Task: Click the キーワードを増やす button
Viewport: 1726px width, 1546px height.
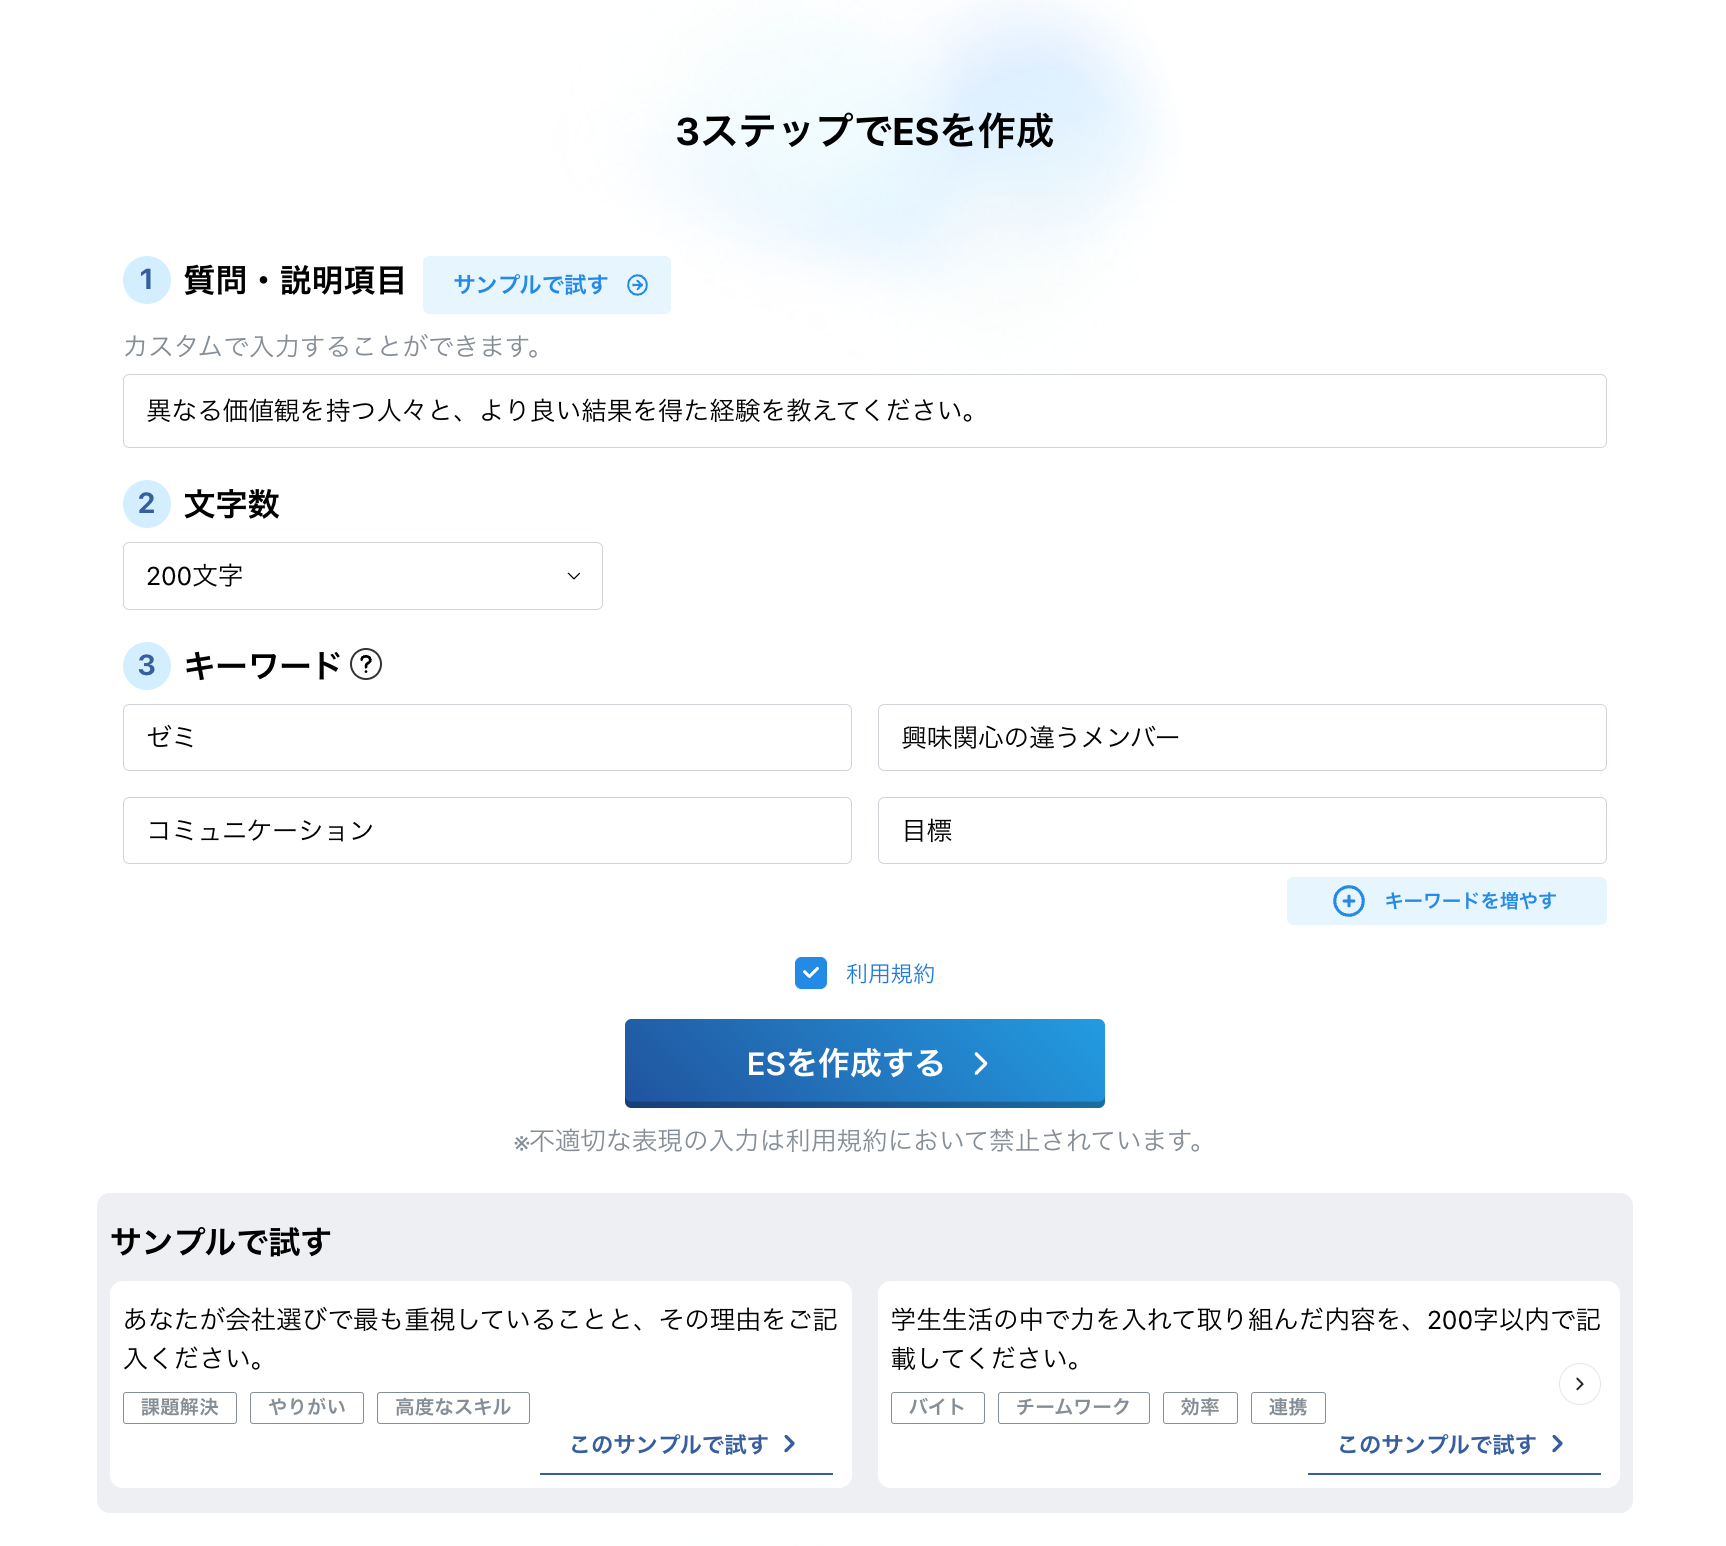Action: tap(1446, 901)
